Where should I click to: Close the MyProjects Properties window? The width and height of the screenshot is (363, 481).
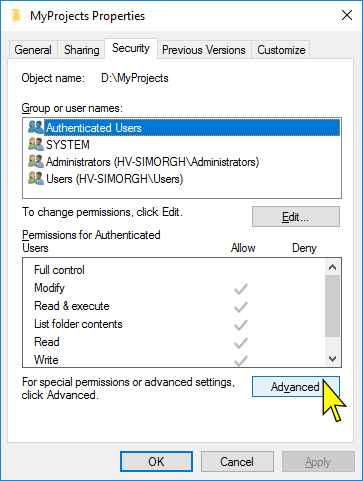click(347, 15)
